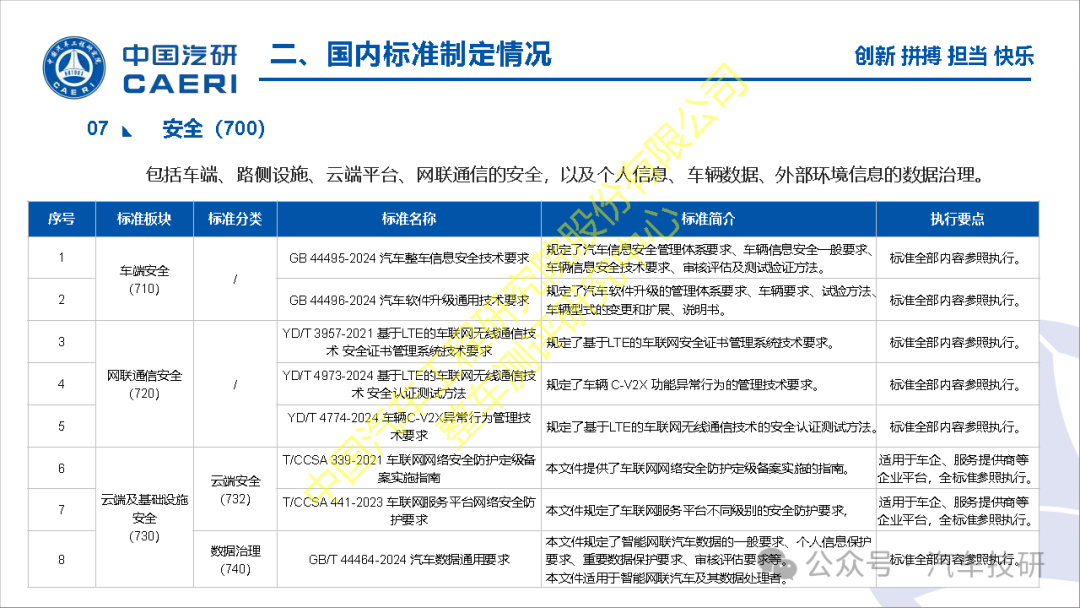Click the intro sentence starting with 包括车端
The image size is (1080, 608).
[x=564, y=175]
